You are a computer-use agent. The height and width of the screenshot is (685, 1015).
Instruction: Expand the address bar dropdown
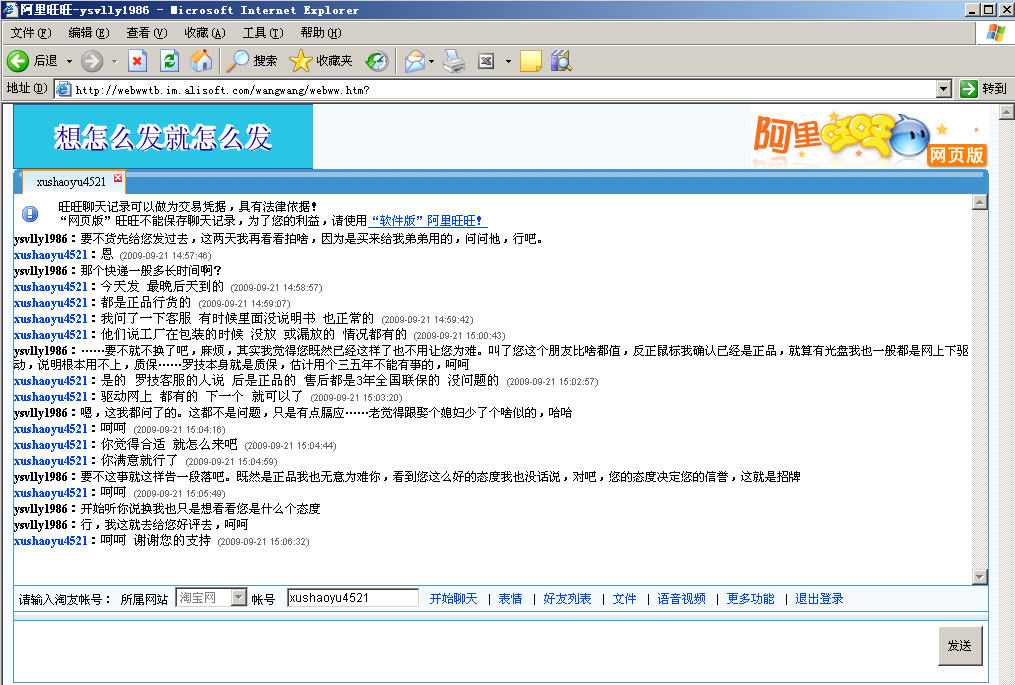[x=944, y=89]
